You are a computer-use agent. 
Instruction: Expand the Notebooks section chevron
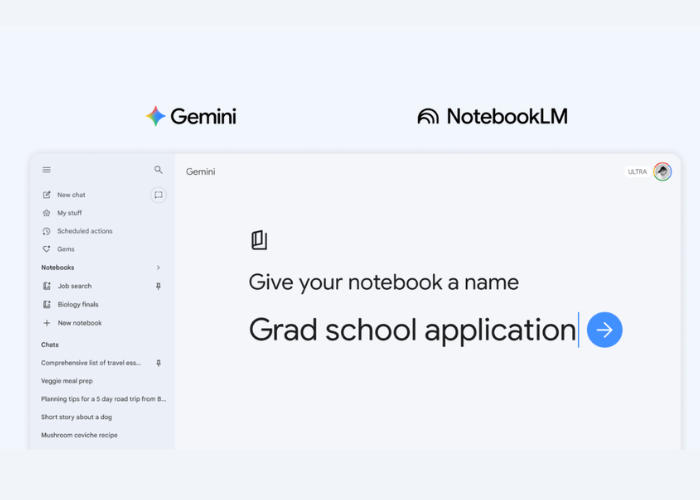158,268
